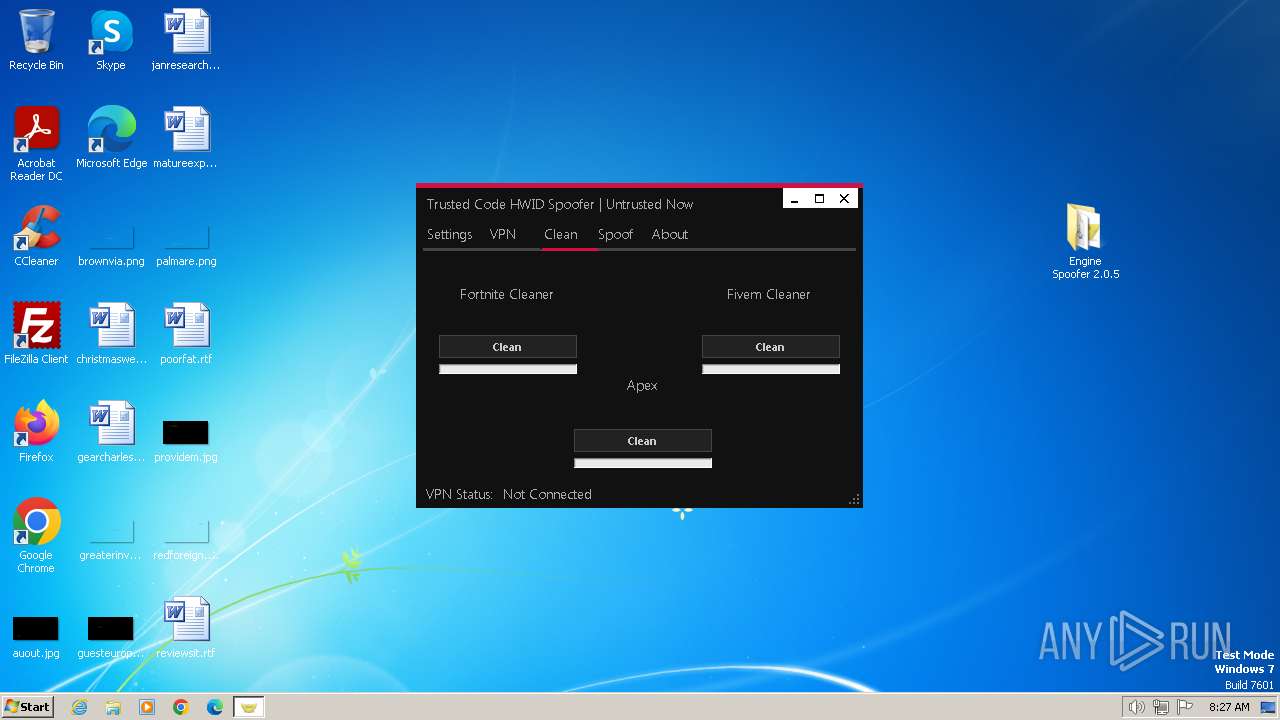1280x720 pixels.
Task: Select the greaterinv file icon
Action: (111, 540)
